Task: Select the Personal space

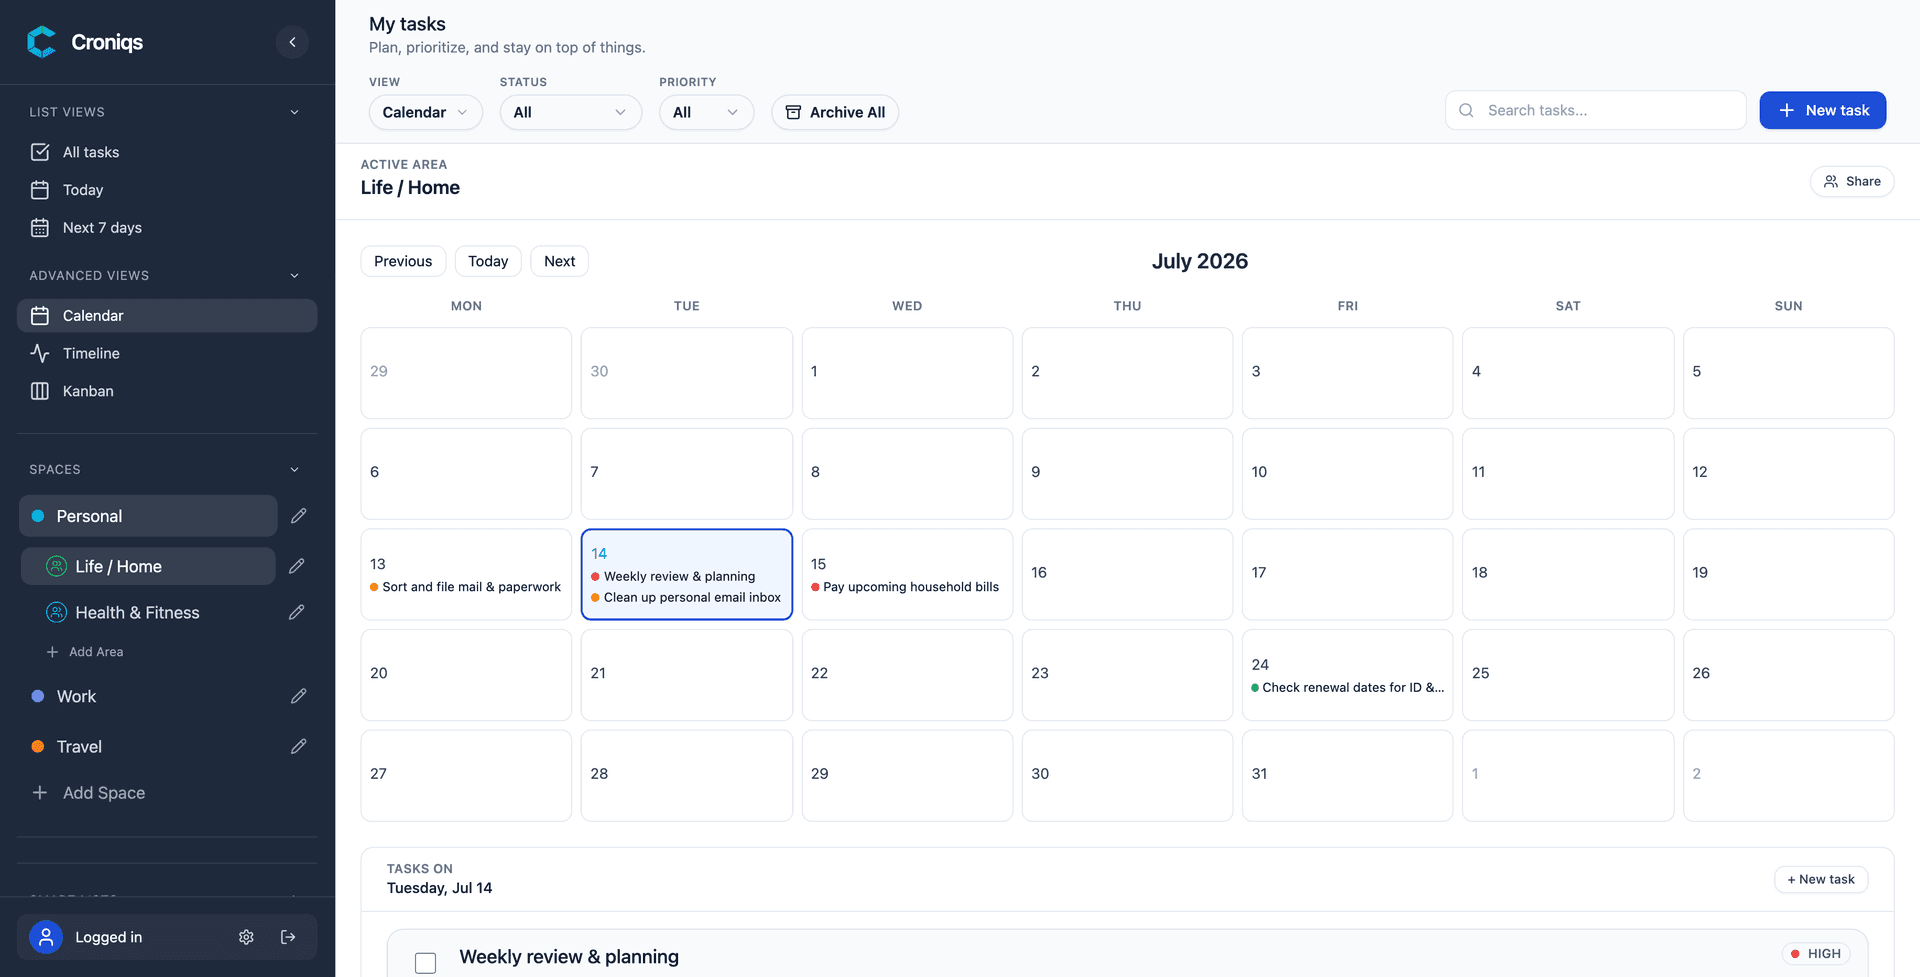Action: coord(148,516)
